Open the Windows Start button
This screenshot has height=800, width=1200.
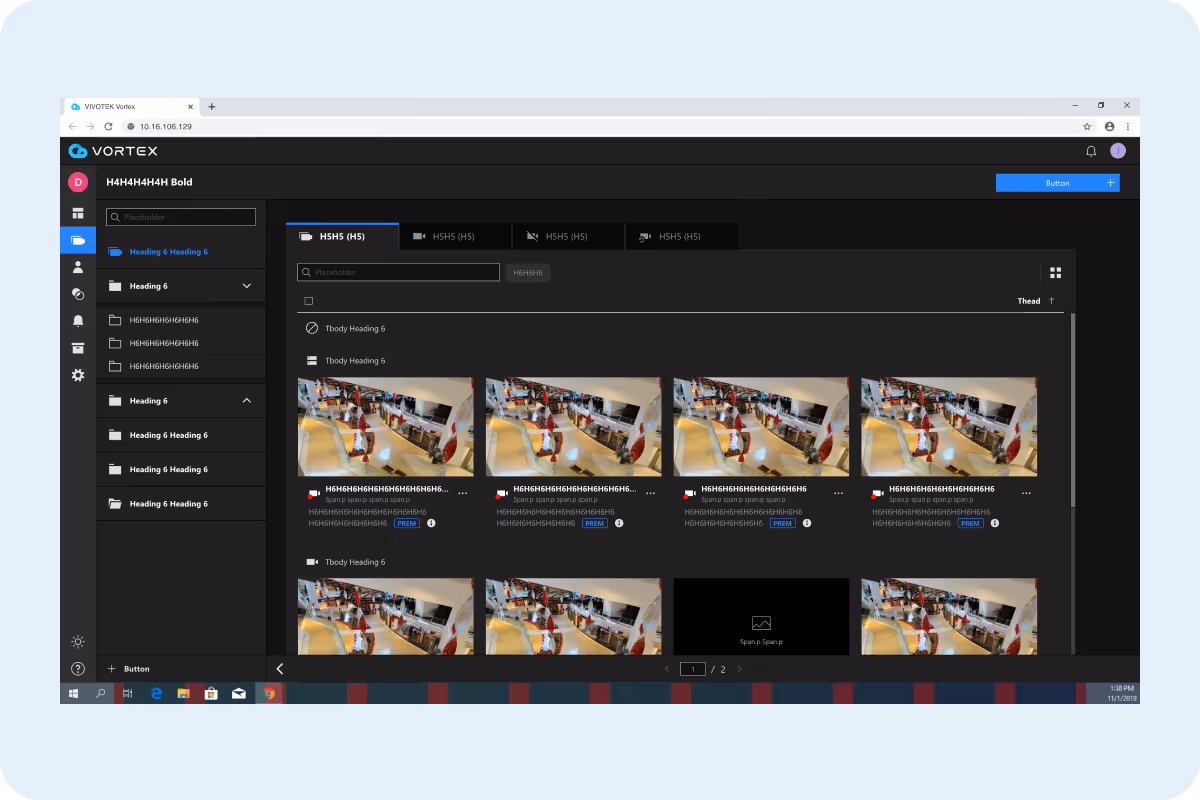click(x=73, y=693)
